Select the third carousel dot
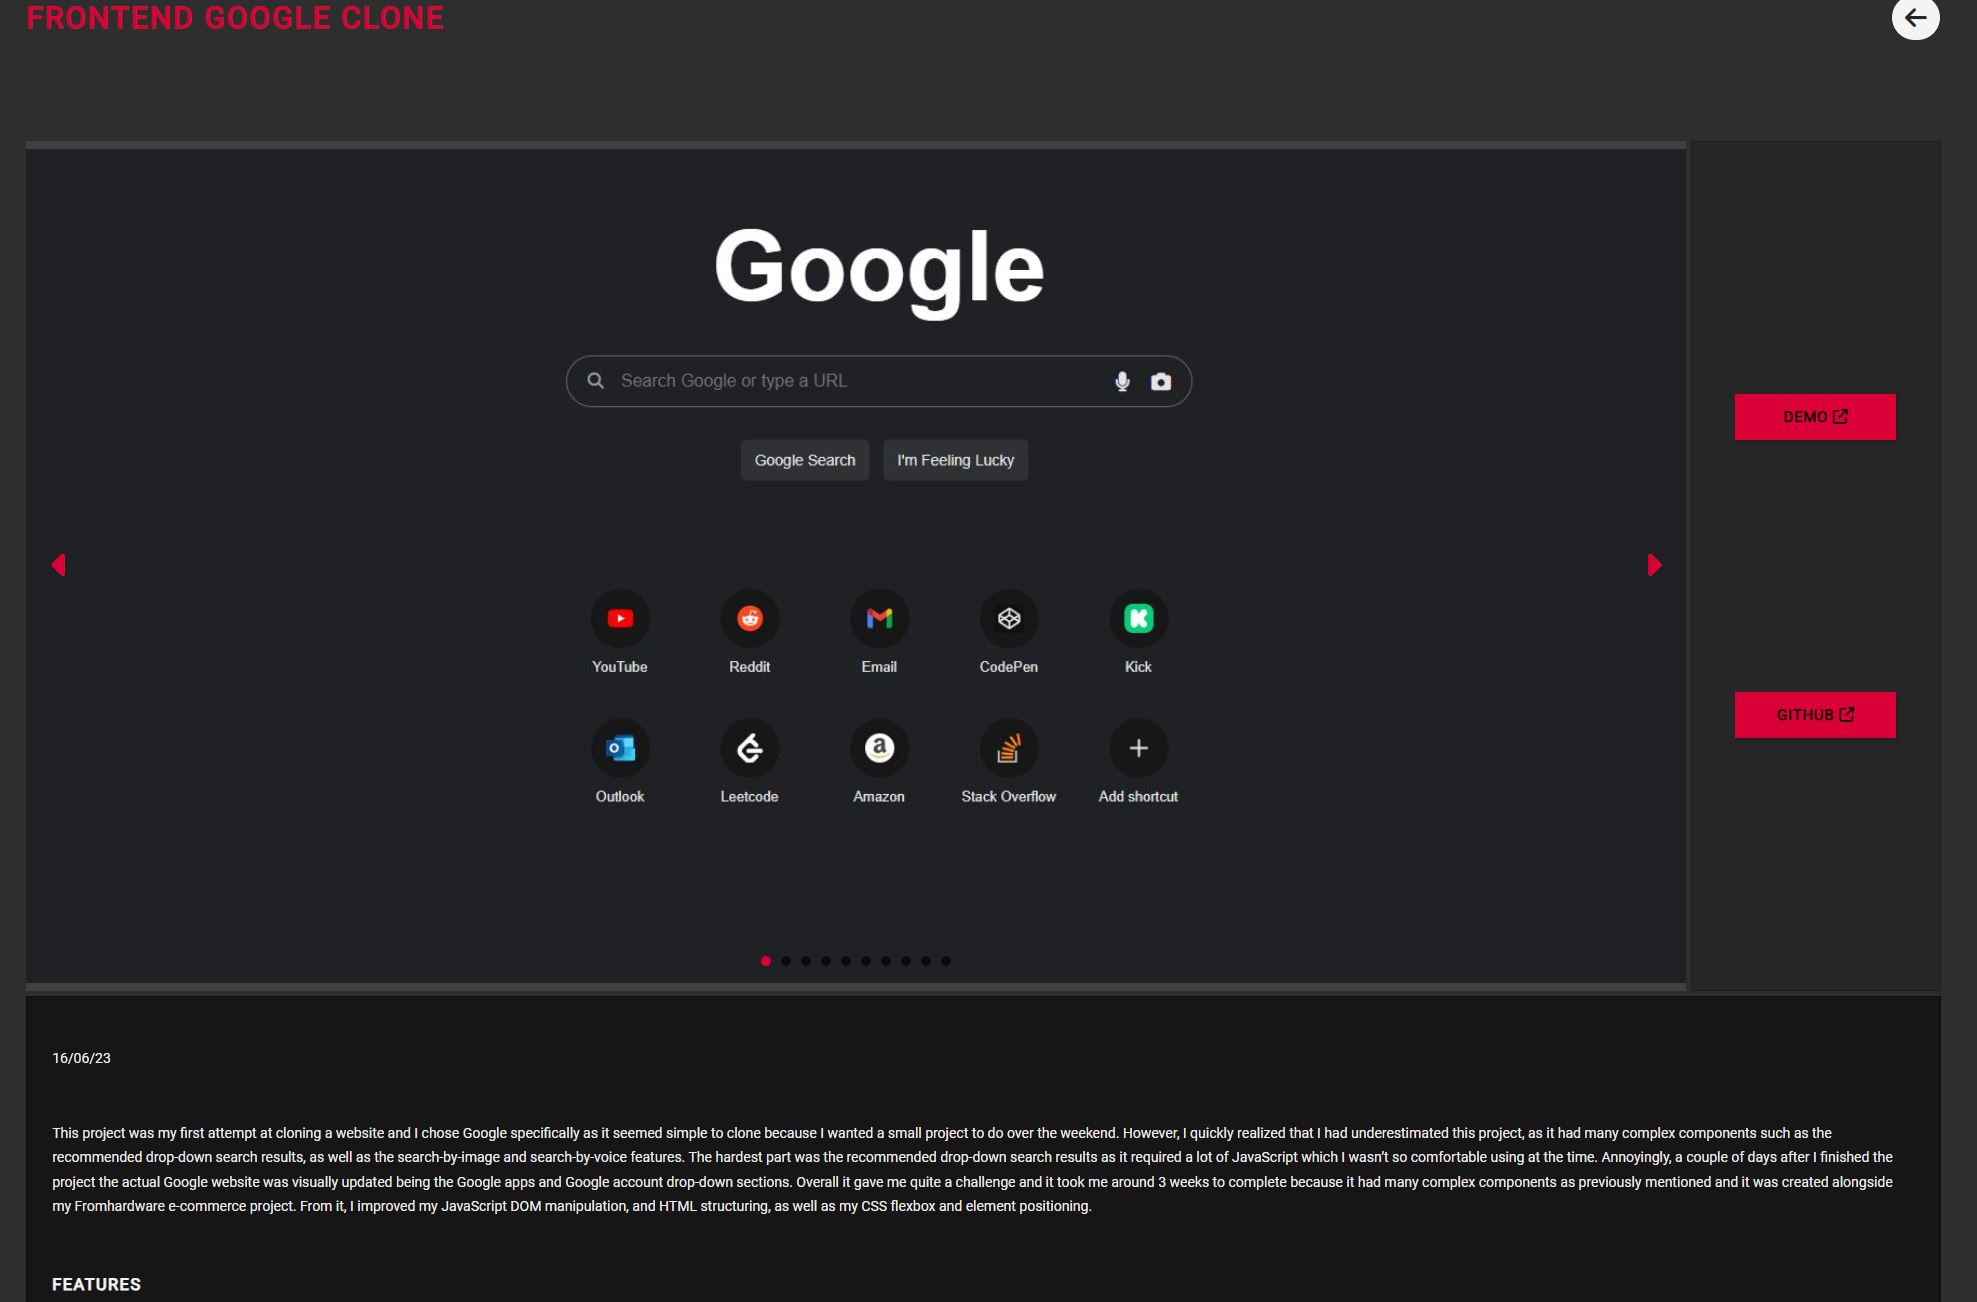This screenshot has width=1977, height=1302. [806, 961]
